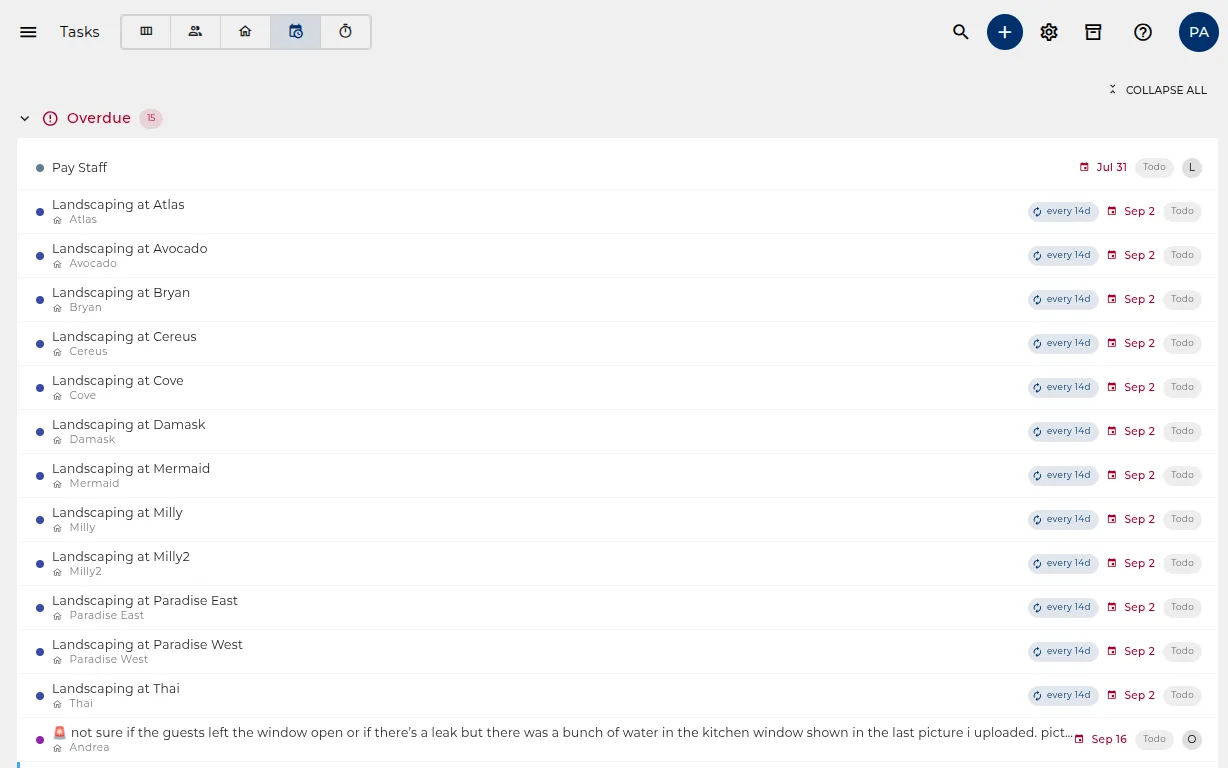The width and height of the screenshot is (1228, 768).
Task: Click Todo status on Landscaping at Atlas
Action: (1182, 211)
